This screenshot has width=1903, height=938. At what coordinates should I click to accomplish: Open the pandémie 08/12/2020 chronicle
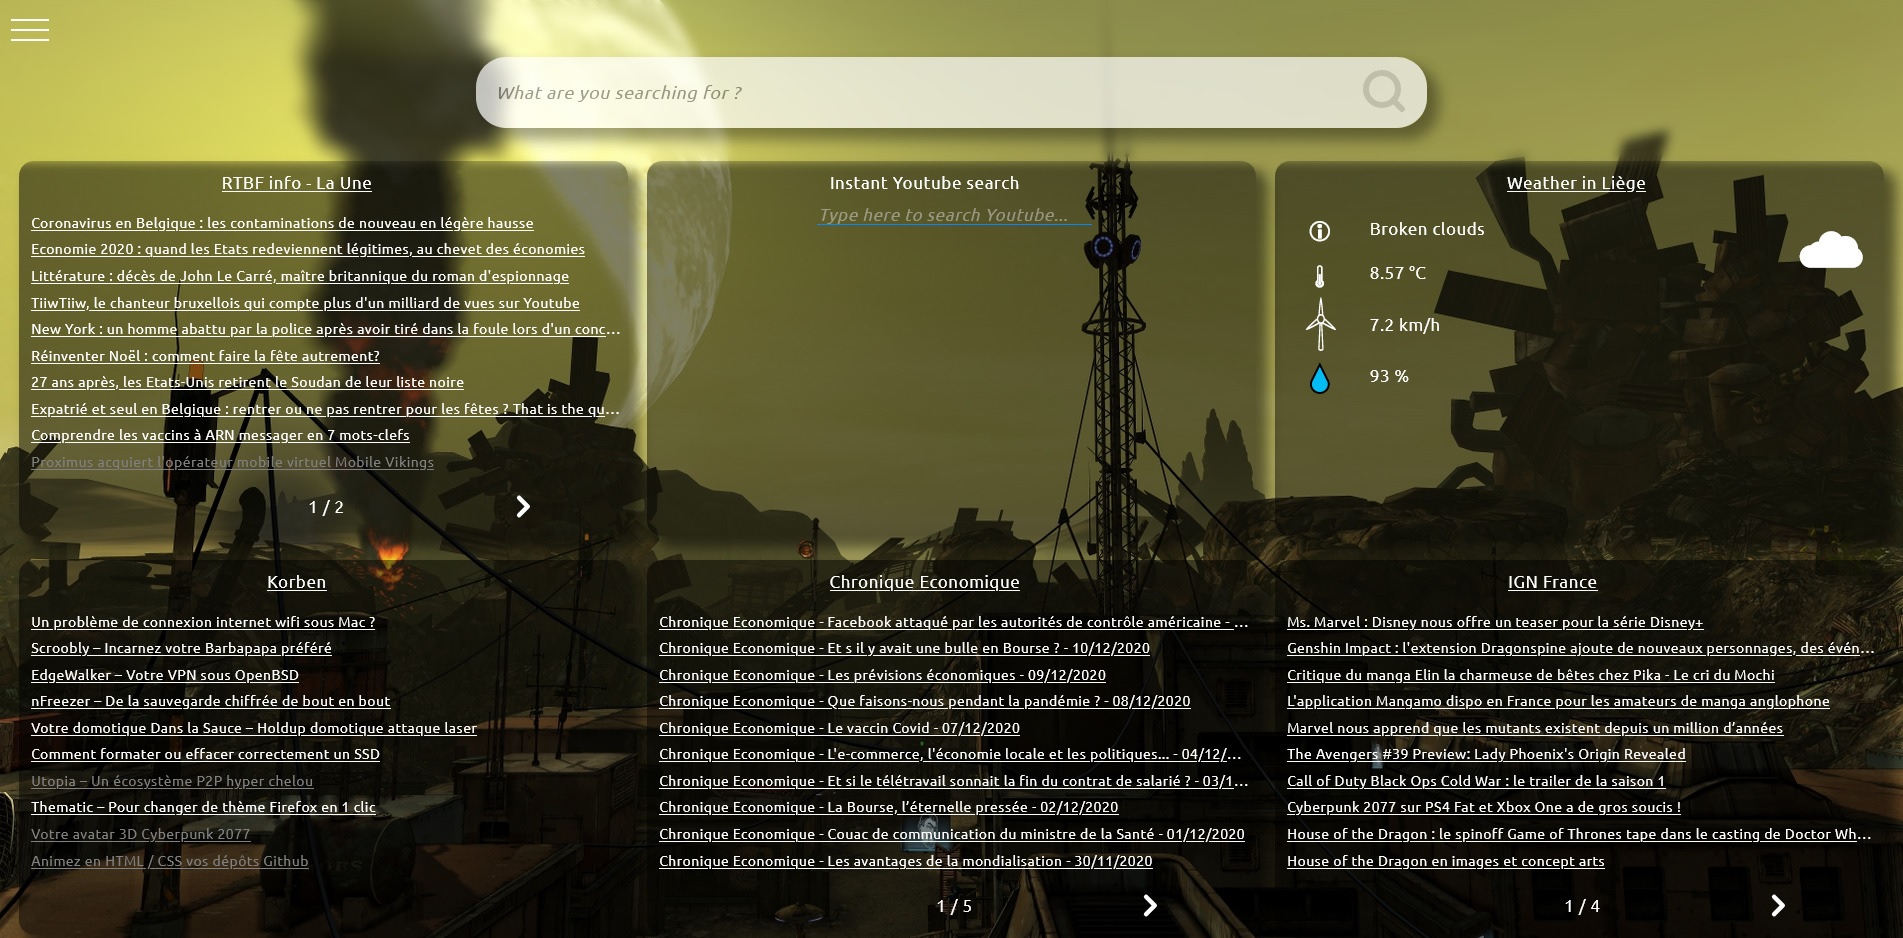[x=925, y=701]
